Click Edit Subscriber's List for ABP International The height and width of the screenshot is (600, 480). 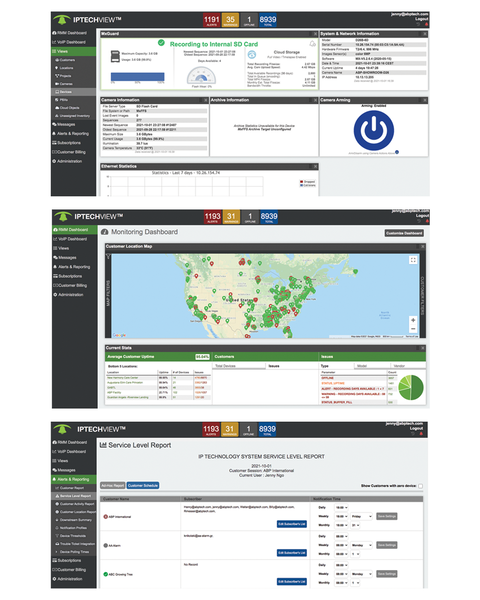point(292,524)
